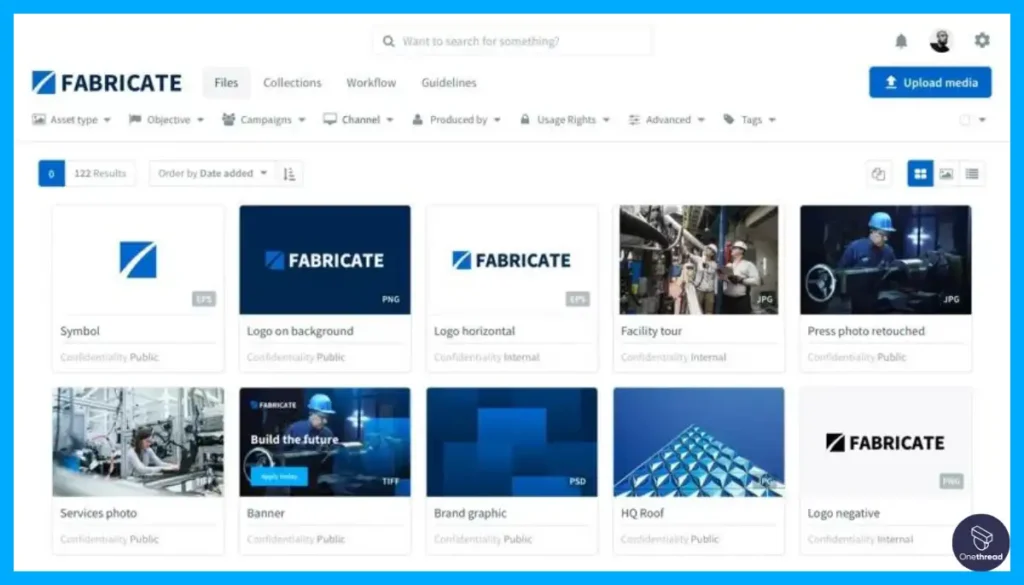
Task: Click the Produced by person icon
Action: [x=417, y=119]
